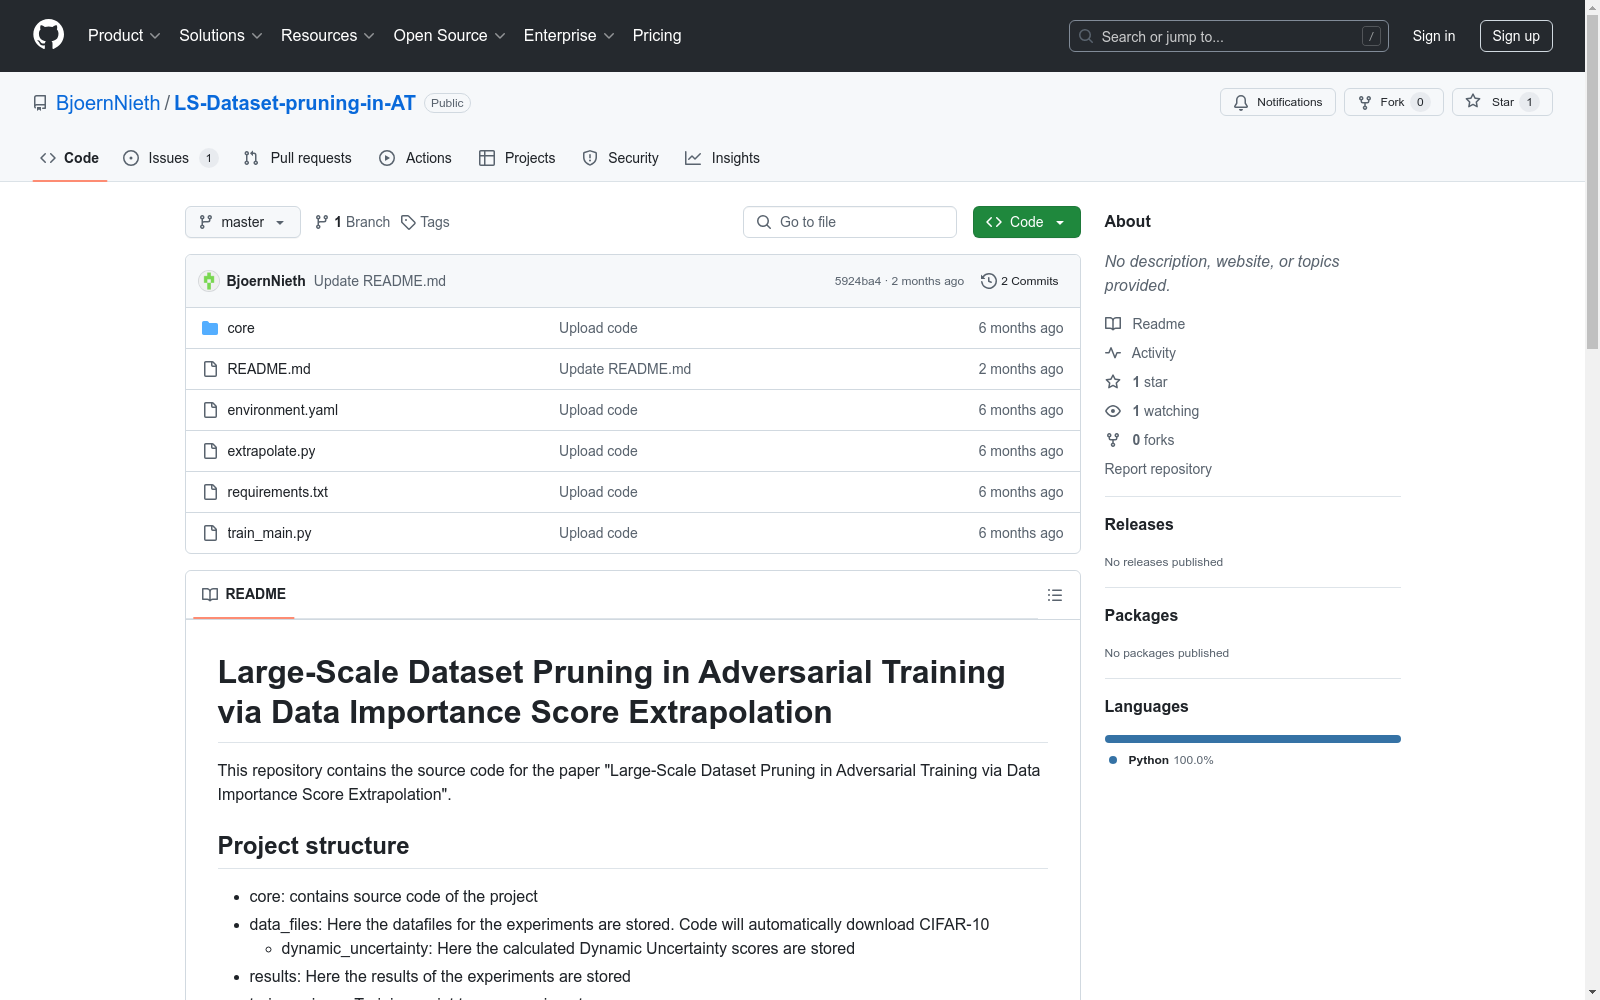The height and width of the screenshot is (1000, 1600).
Task: Click the core folder icon
Action: [210, 328]
